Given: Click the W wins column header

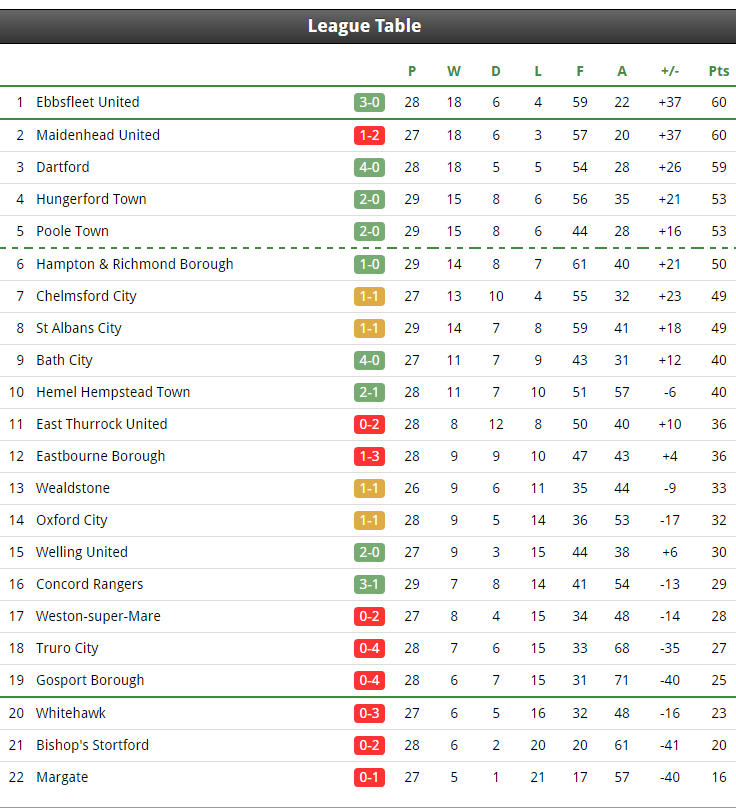Looking at the screenshot, I should click(x=454, y=71).
